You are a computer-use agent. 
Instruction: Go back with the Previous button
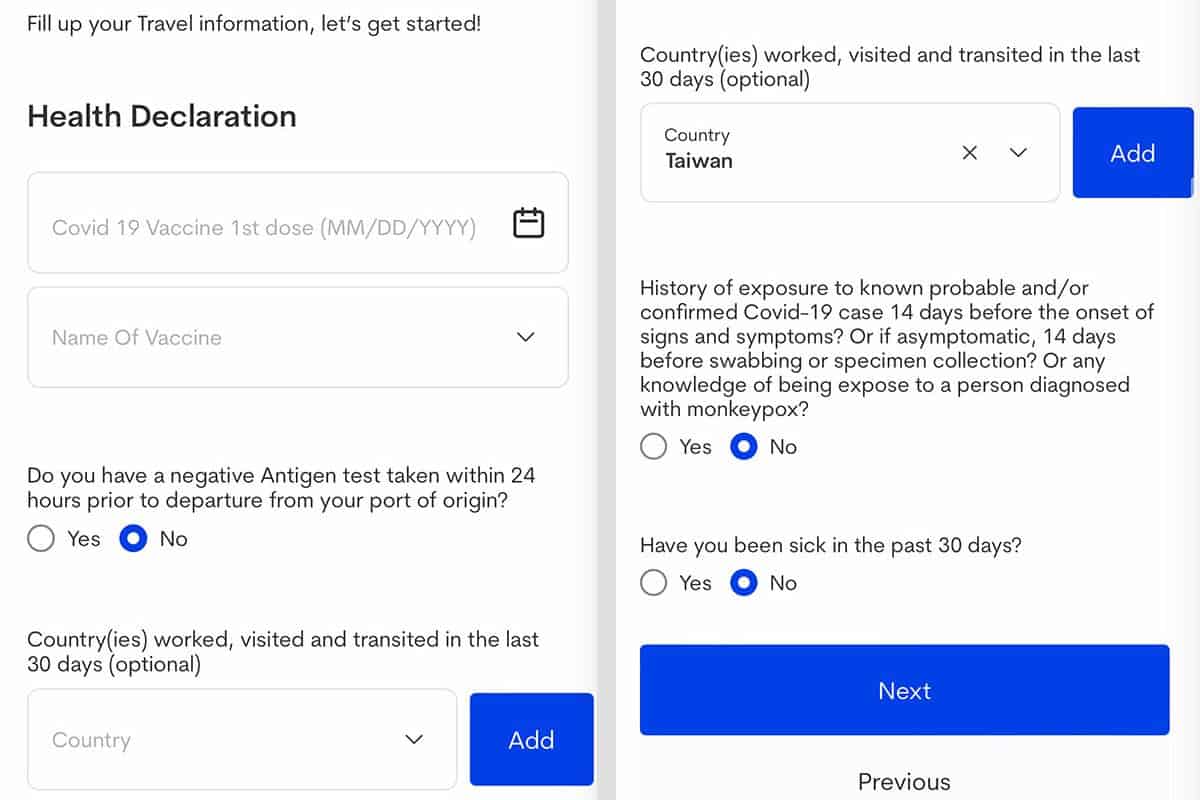tap(904, 781)
